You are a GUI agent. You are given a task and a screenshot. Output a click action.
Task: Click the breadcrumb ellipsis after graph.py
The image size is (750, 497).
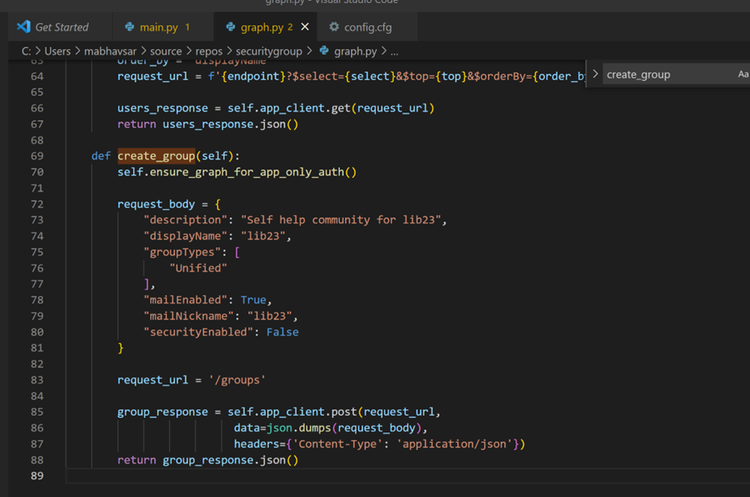click(x=394, y=51)
